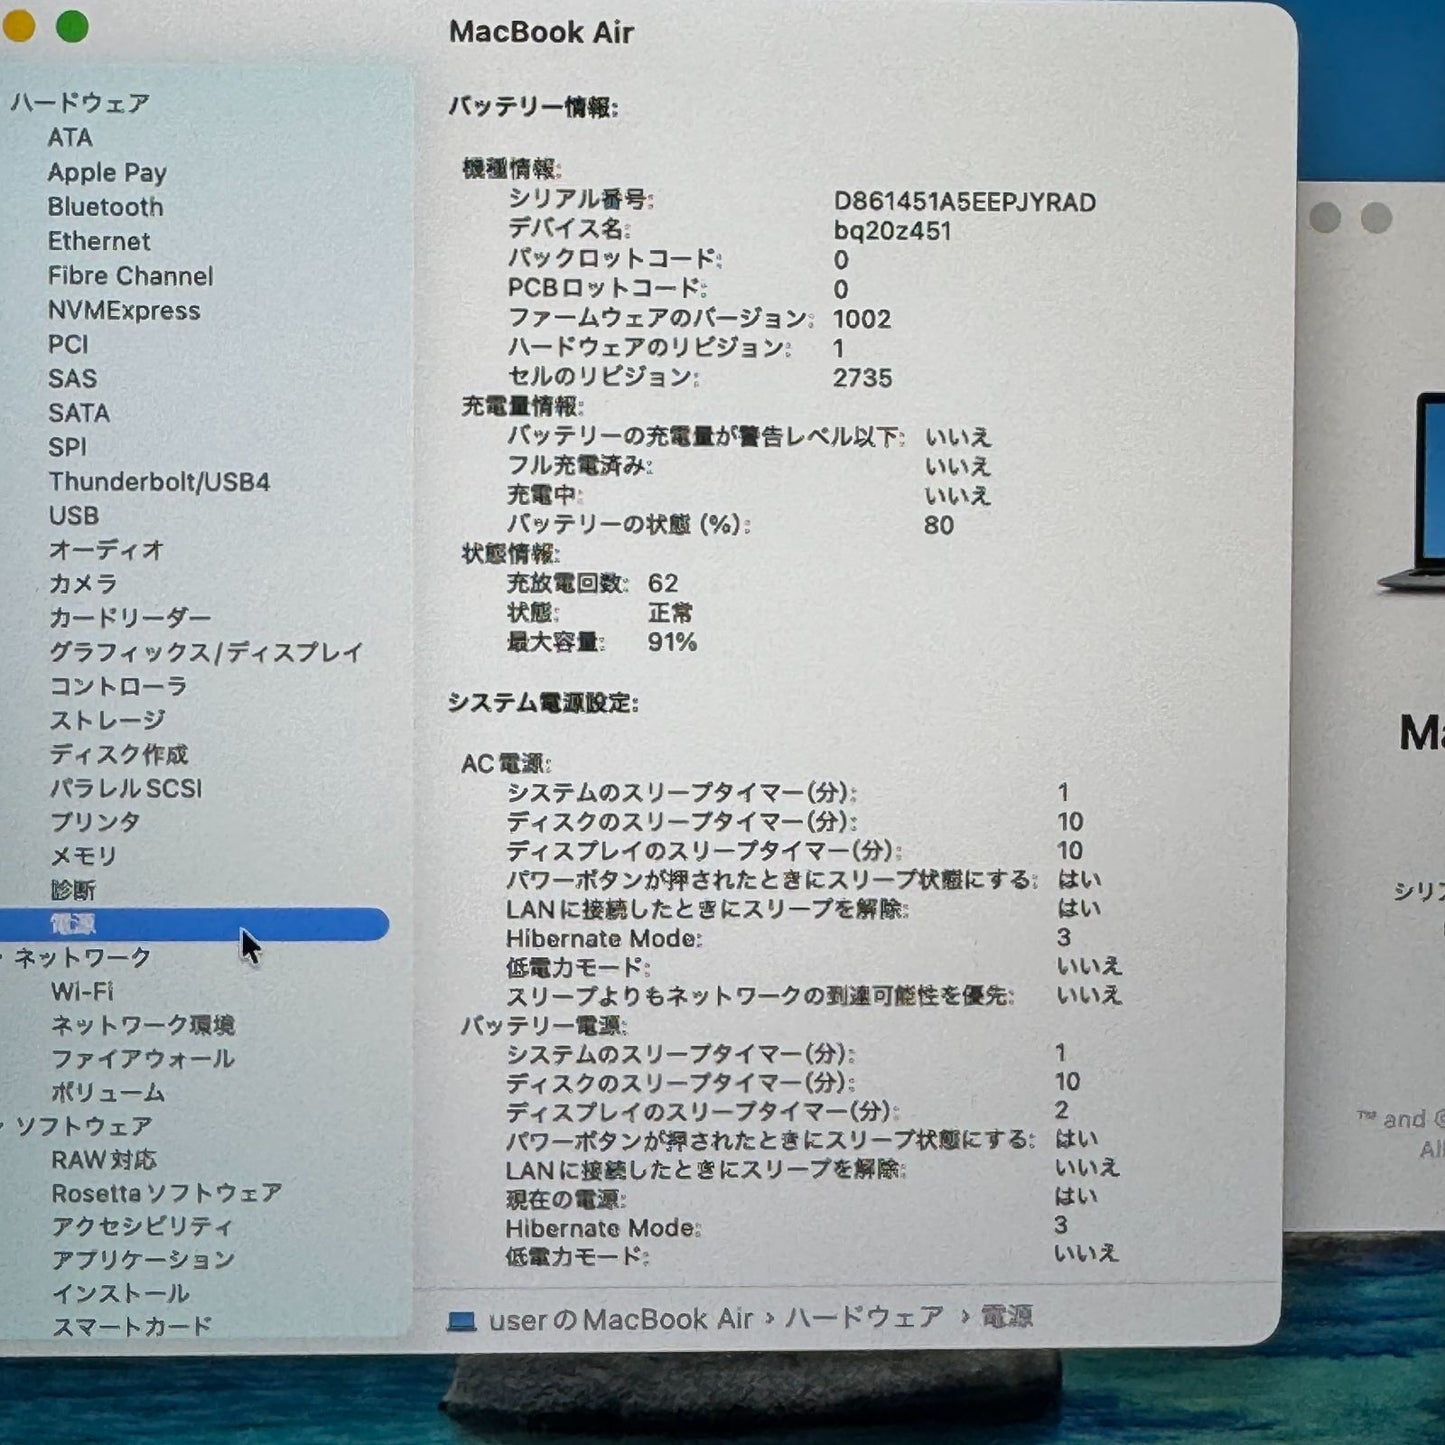Image resolution: width=1445 pixels, height=1445 pixels.
Task: Open the Apple Pay sidebar entry
Action: coord(107,172)
